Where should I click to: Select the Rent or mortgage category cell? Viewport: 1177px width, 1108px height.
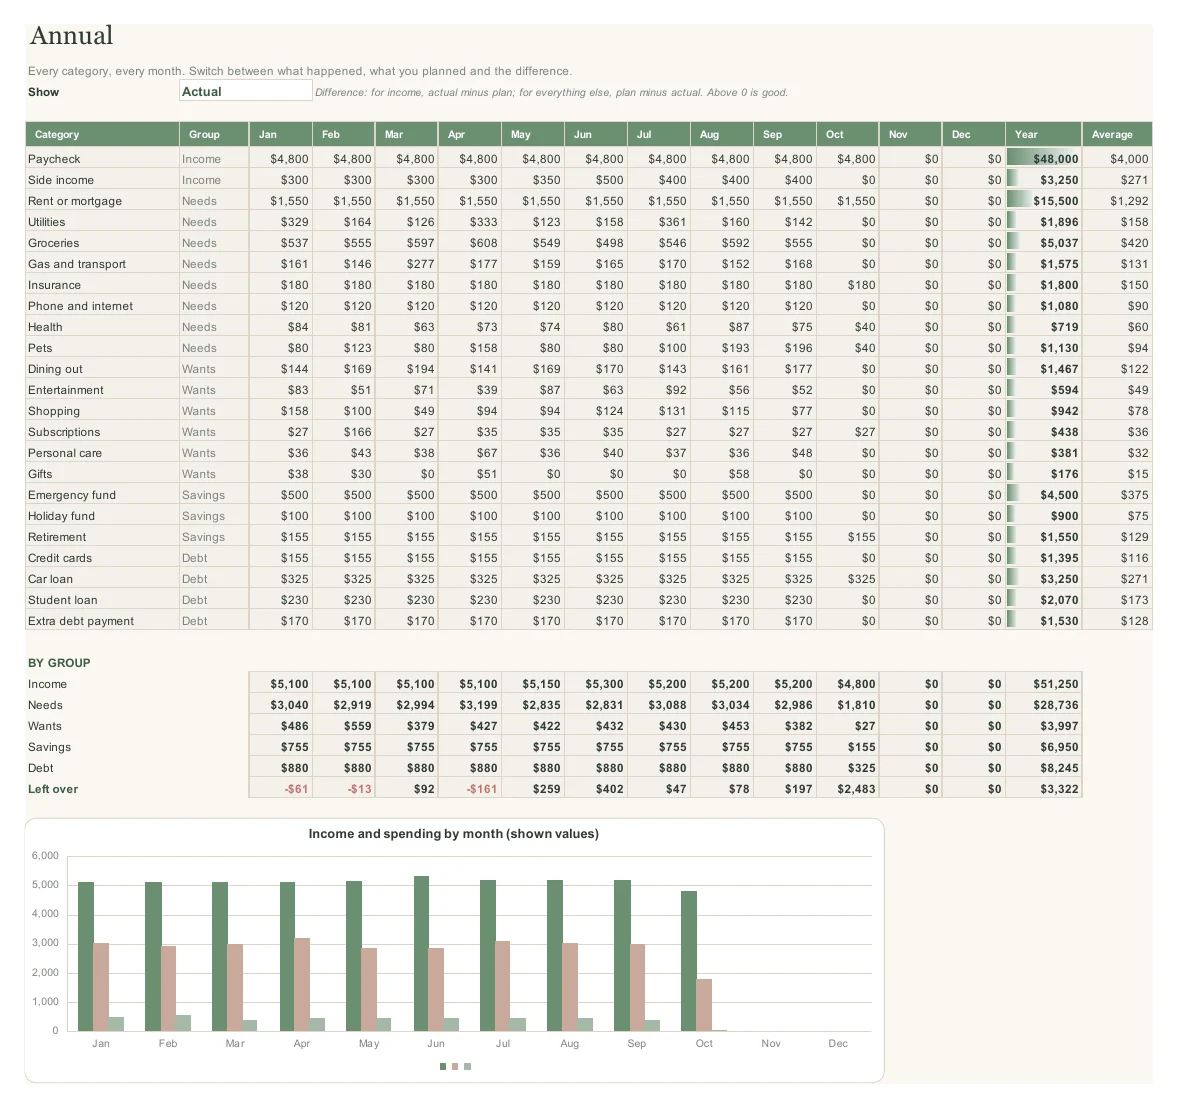(102, 201)
